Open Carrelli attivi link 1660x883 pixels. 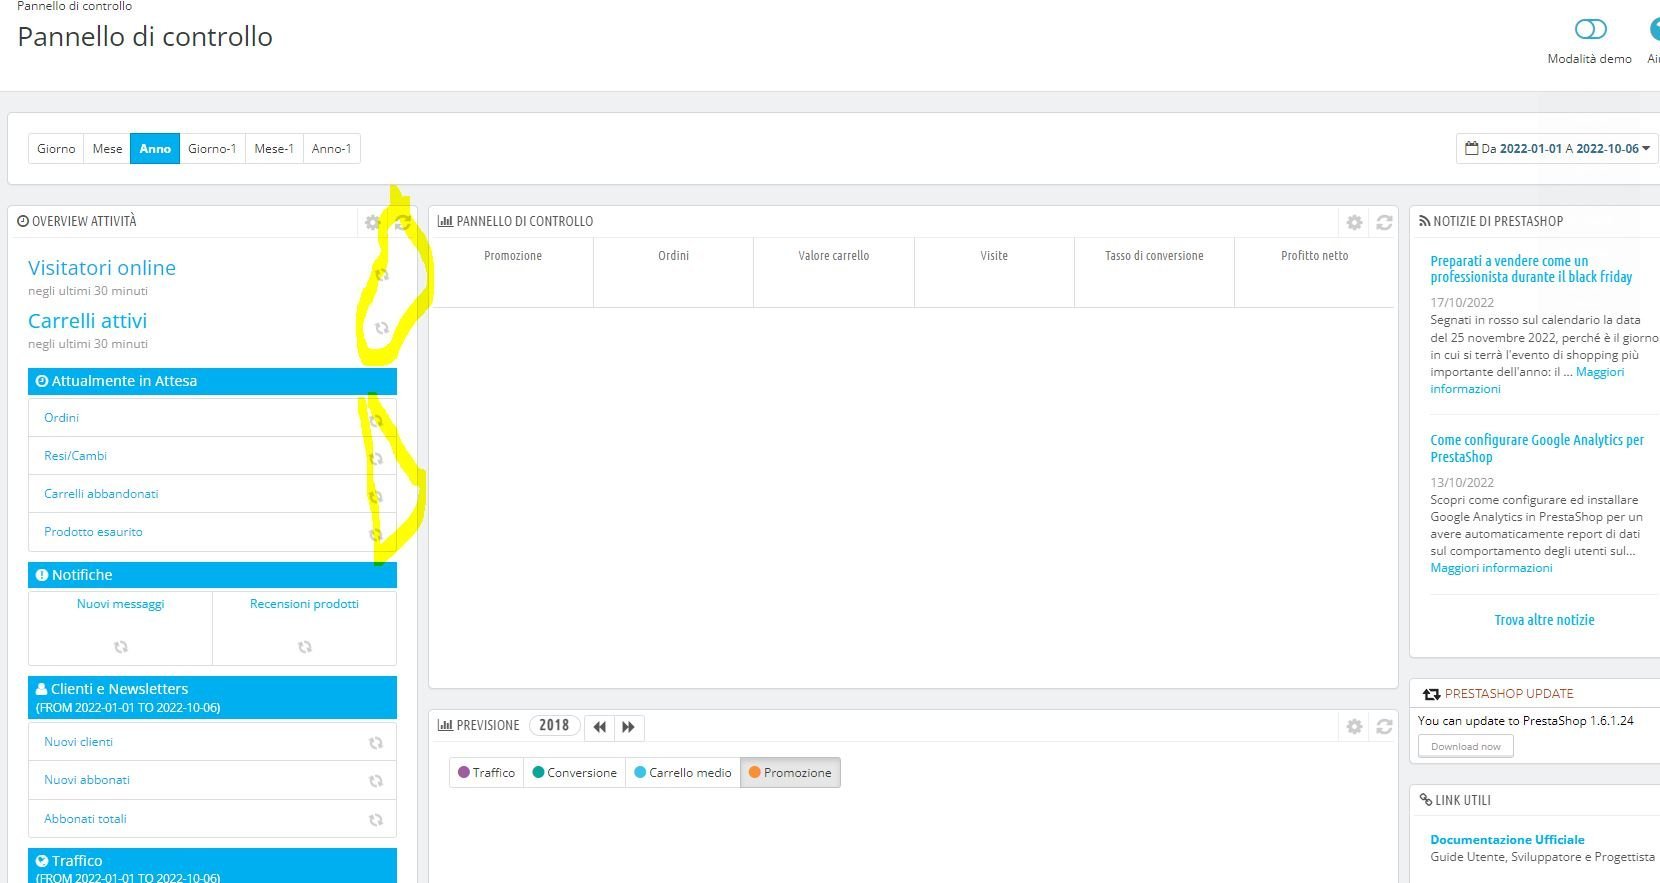[x=87, y=321]
